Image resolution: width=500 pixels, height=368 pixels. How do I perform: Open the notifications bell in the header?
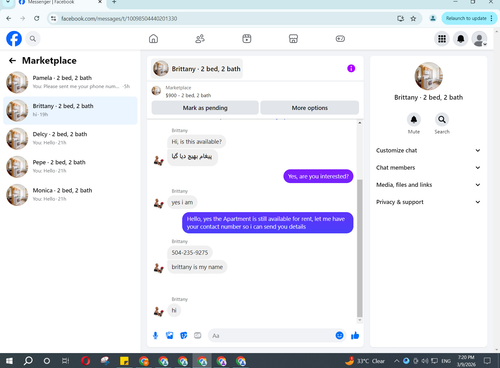461,39
